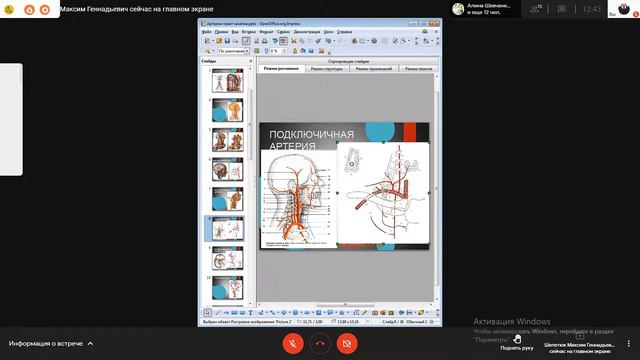Click the red hang up call button
The image size is (640, 360).
click(x=320, y=343)
